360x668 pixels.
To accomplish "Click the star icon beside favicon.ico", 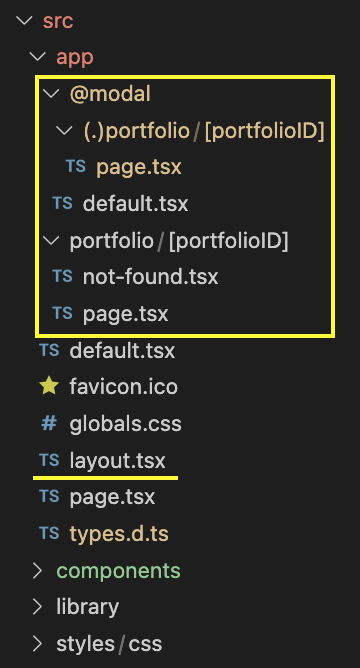I will [49, 387].
